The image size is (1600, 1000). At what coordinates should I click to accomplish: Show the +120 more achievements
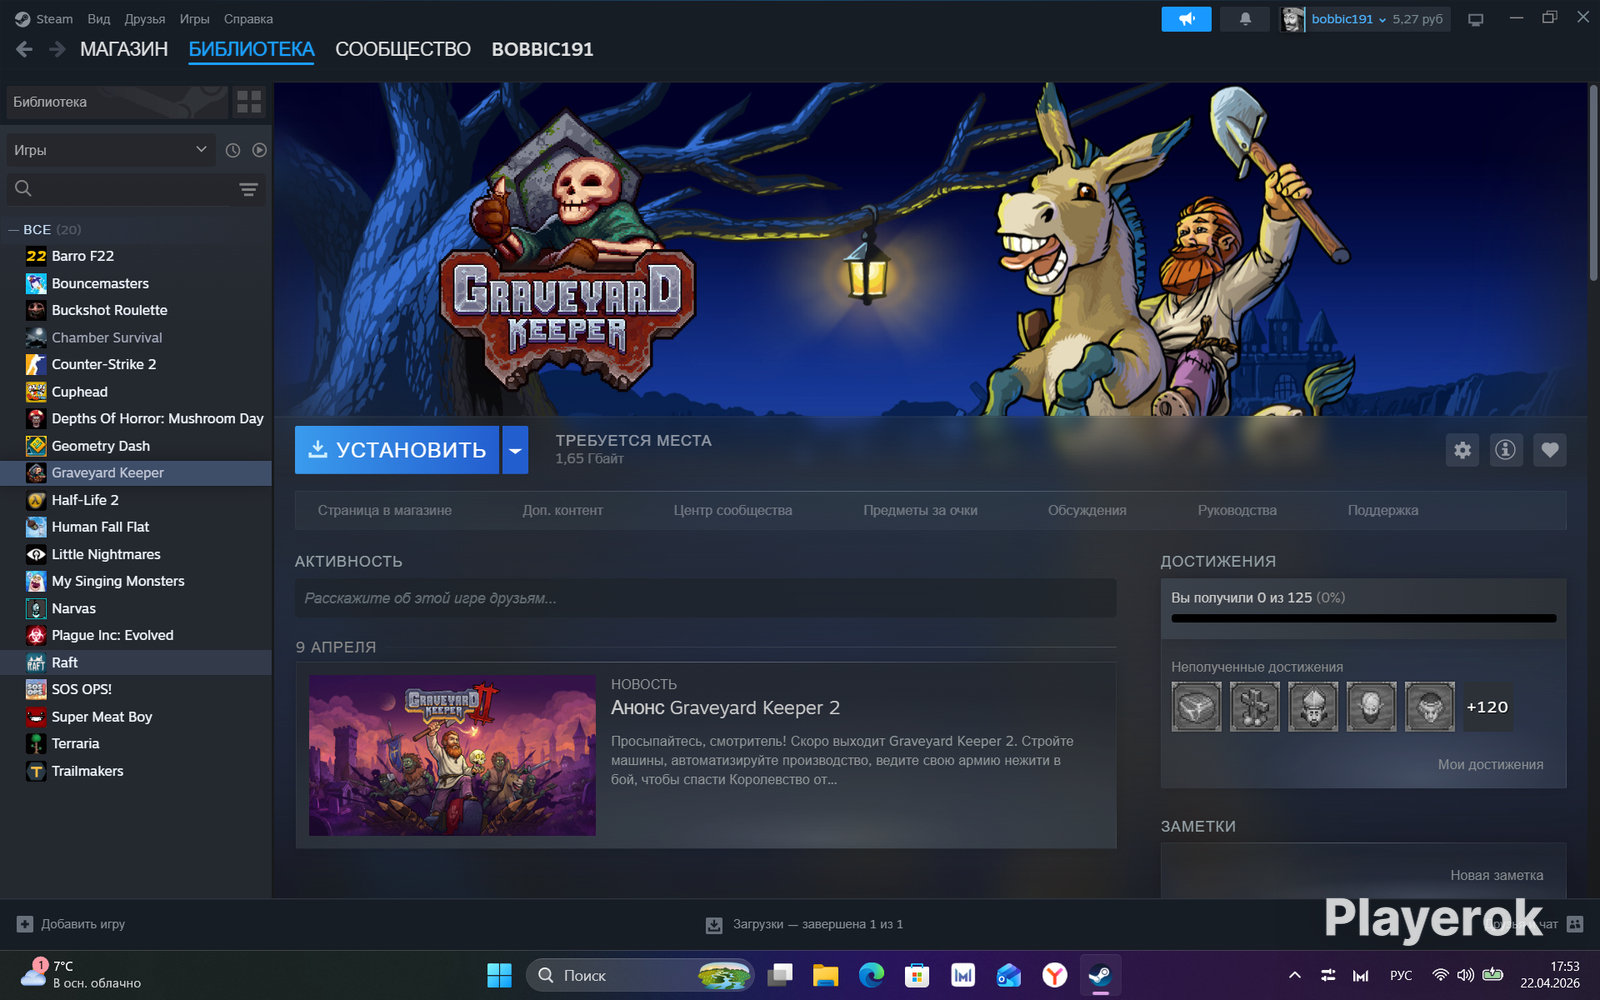[1487, 707]
